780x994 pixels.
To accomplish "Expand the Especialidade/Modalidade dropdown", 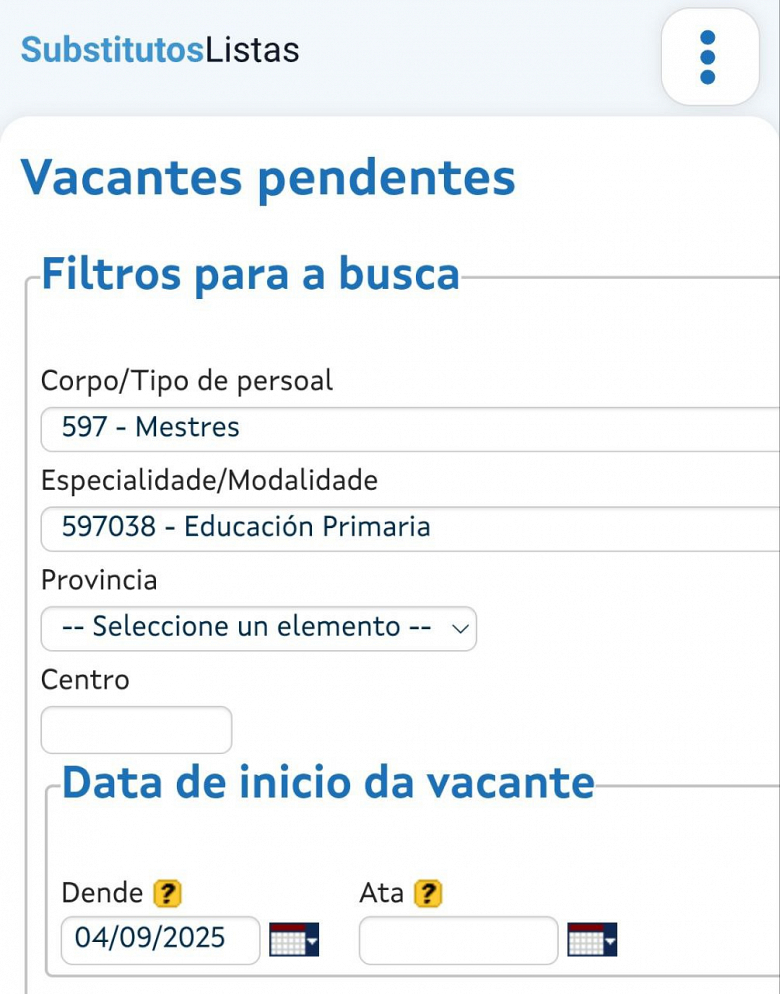I will 410,527.
